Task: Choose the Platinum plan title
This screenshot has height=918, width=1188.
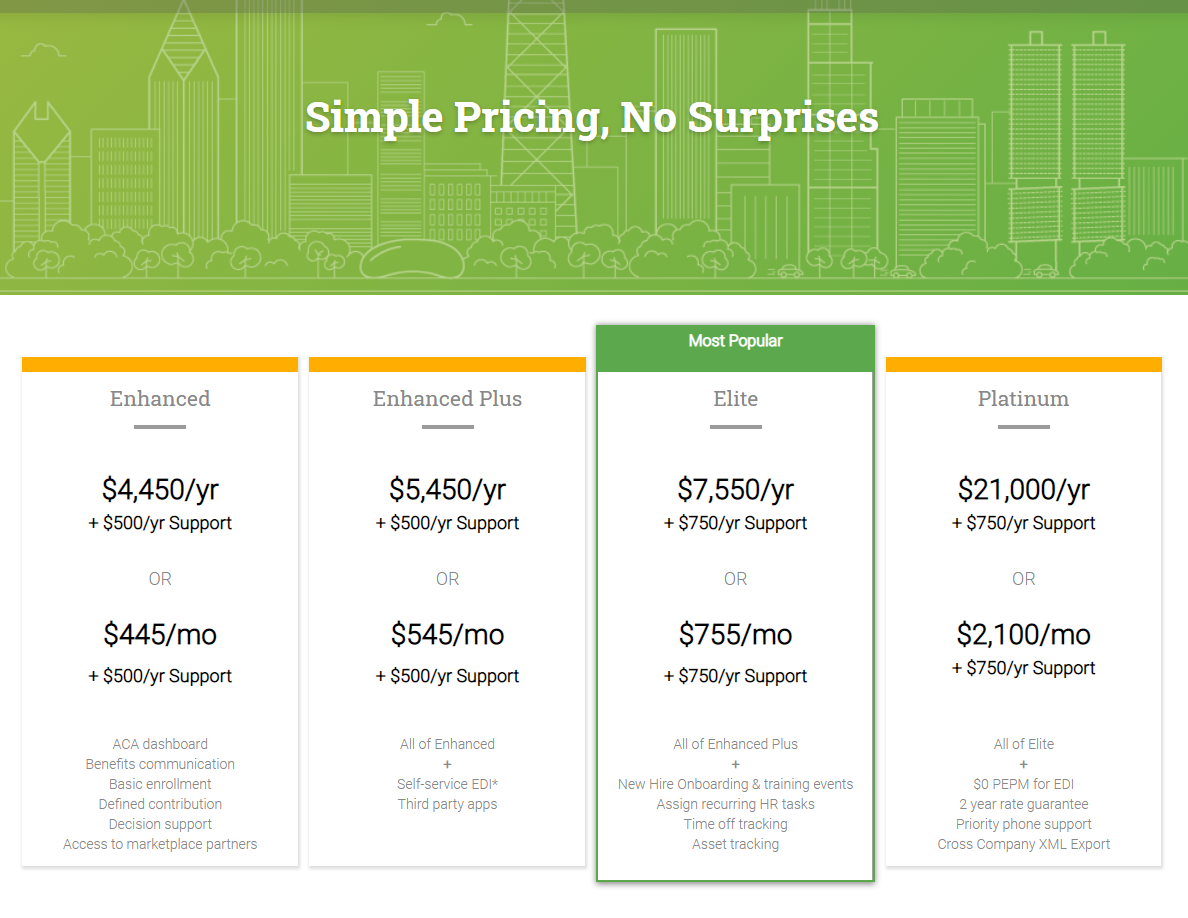Action: [1023, 398]
